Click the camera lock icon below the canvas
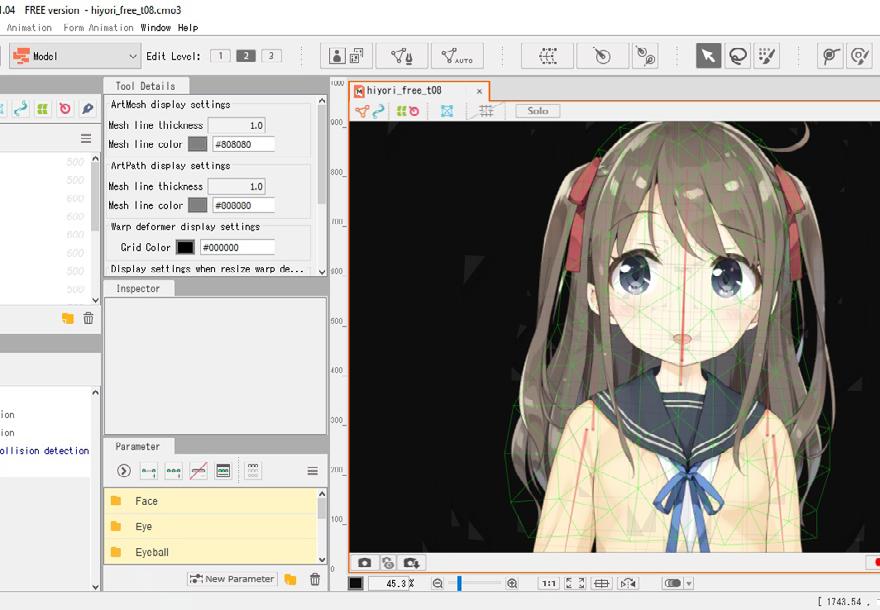 (x=388, y=562)
